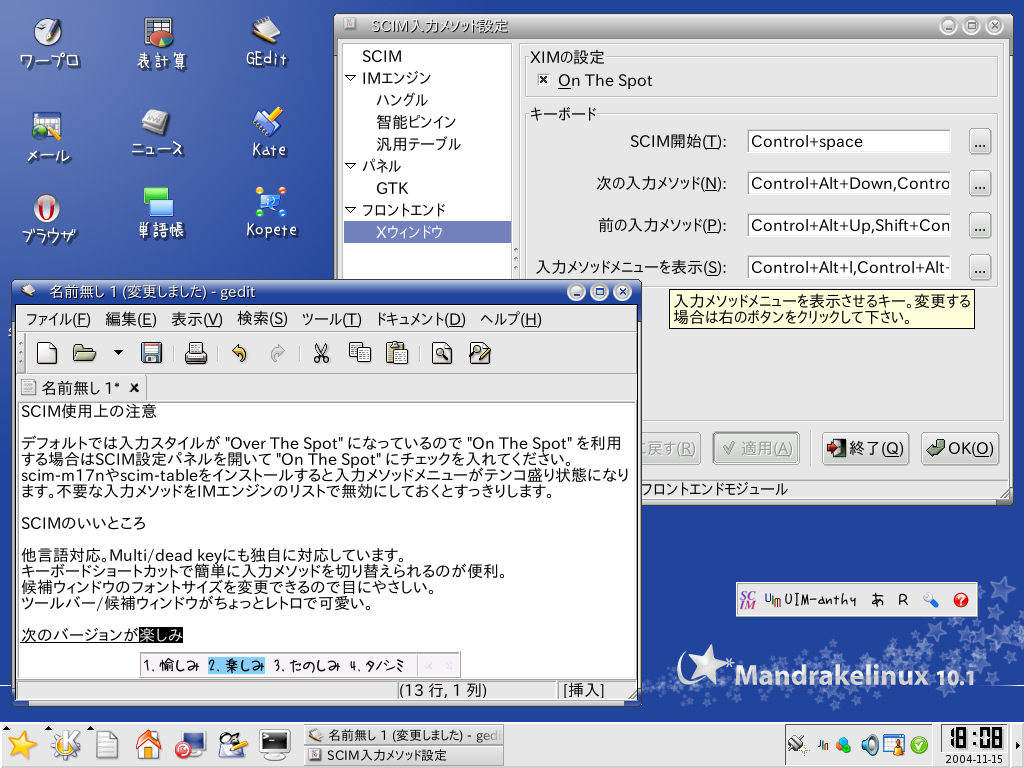
Task: Collapse the IMエンジン tree node
Action: coord(351,78)
